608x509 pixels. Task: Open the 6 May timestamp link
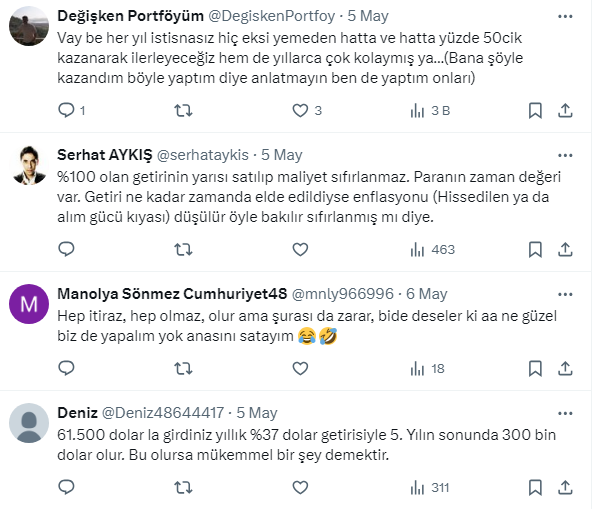click(x=426, y=294)
